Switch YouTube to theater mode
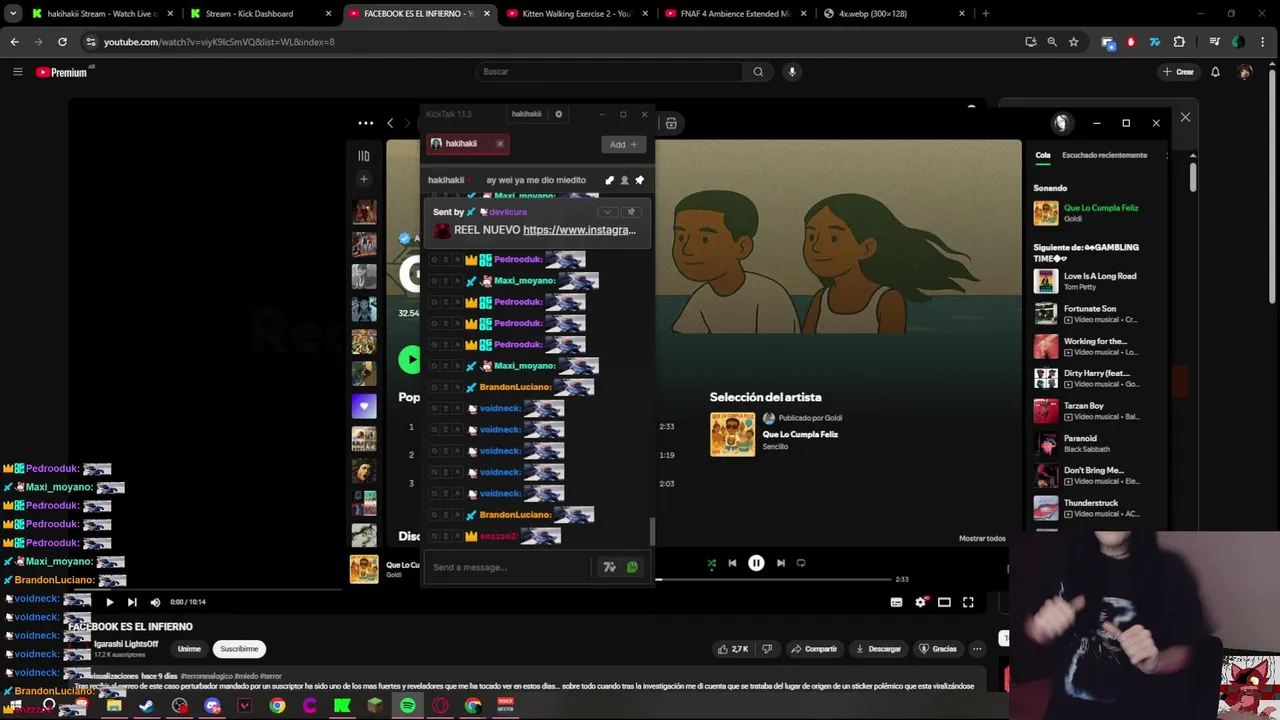This screenshot has height=720, width=1280. 944,602
